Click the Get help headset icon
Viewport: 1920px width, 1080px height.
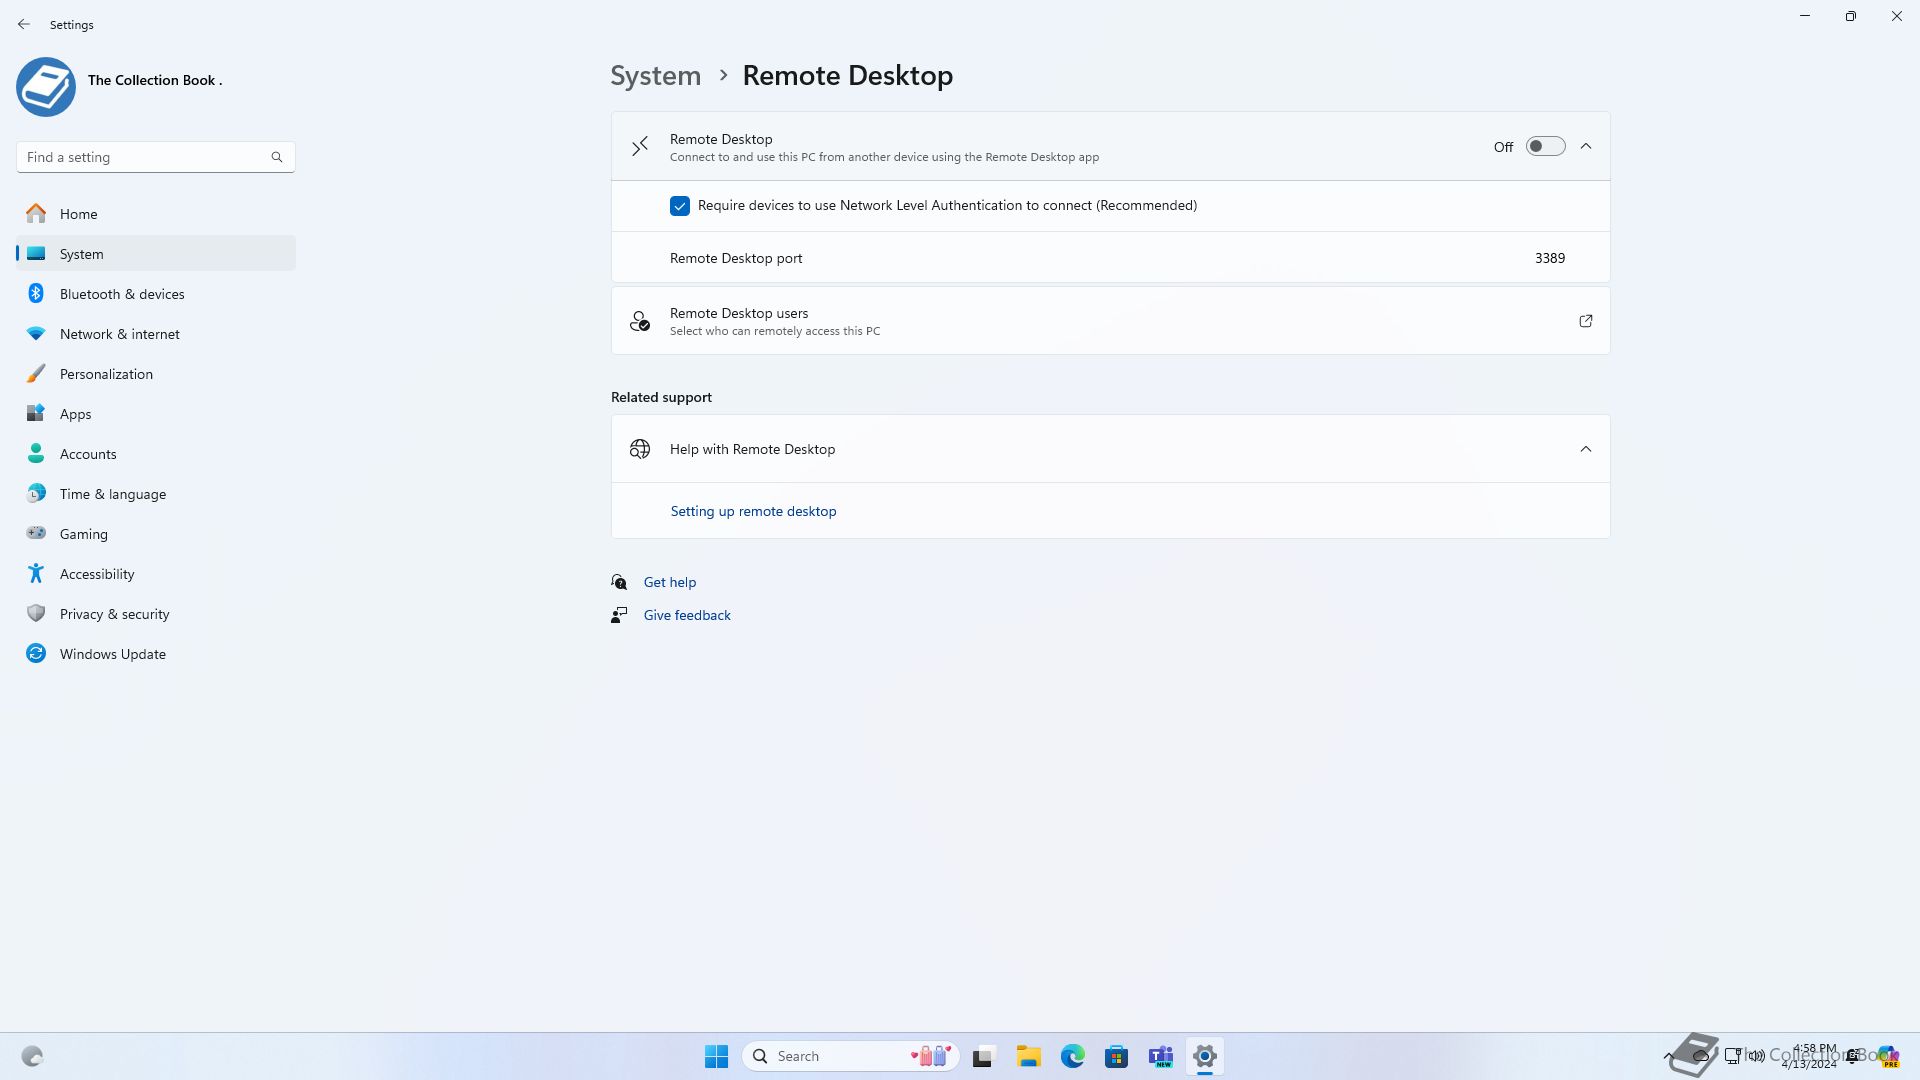coord(619,582)
